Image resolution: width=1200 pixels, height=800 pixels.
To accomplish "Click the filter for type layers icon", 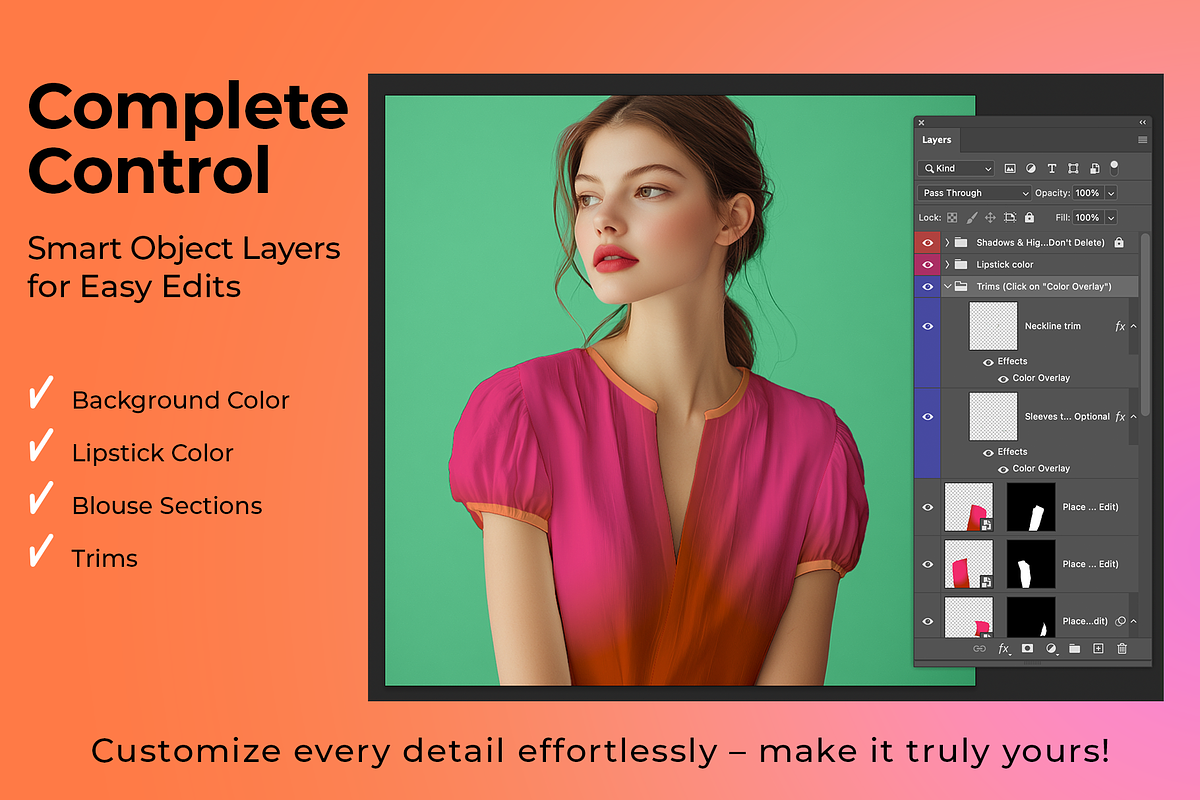I will pyautogui.click(x=1052, y=169).
